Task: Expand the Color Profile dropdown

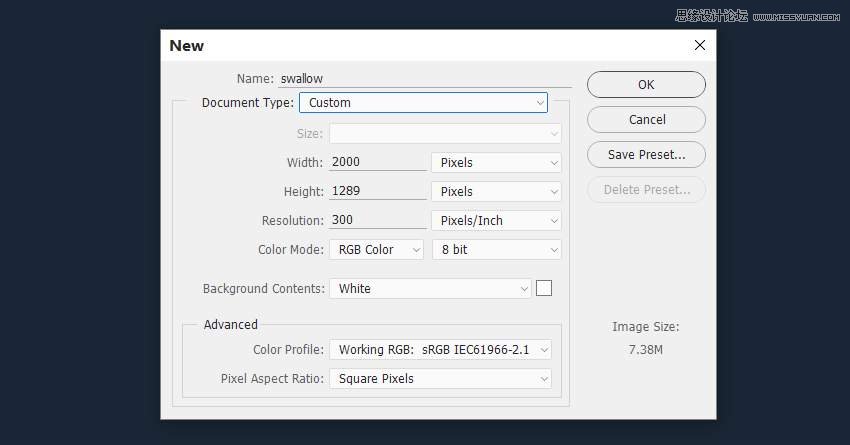Action: (440, 349)
